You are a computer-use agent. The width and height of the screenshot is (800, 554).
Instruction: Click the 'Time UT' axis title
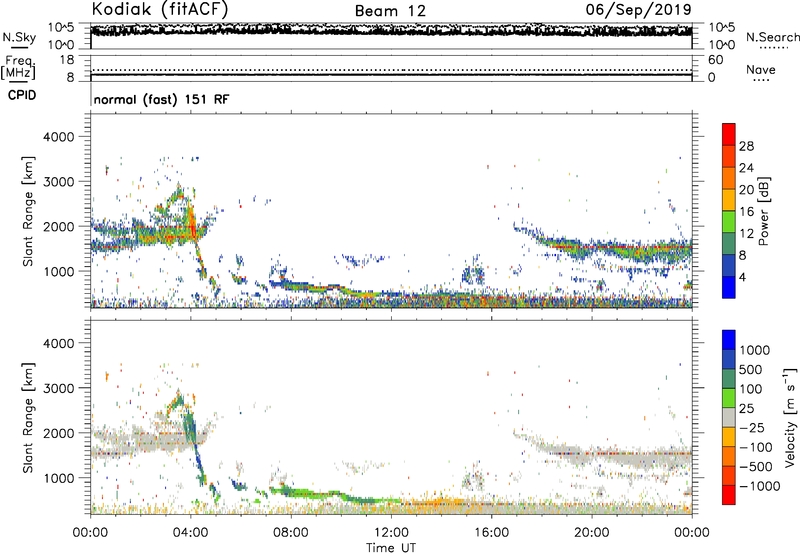tap(391, 547)
